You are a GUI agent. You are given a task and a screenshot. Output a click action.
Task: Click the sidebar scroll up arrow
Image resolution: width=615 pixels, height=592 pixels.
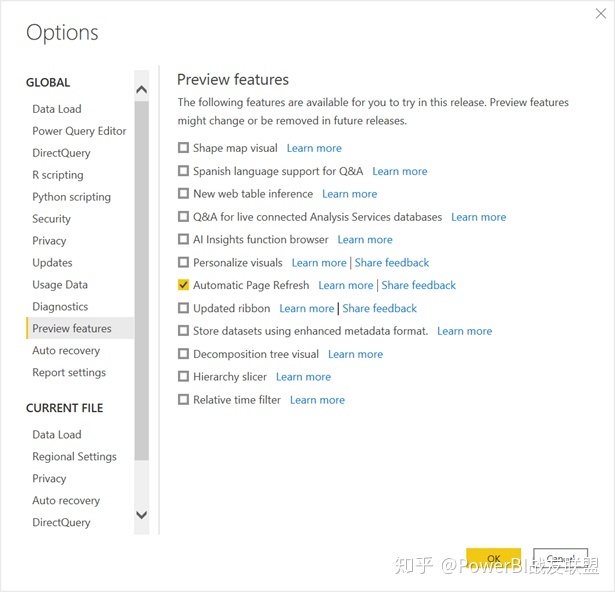click(142, 89)
